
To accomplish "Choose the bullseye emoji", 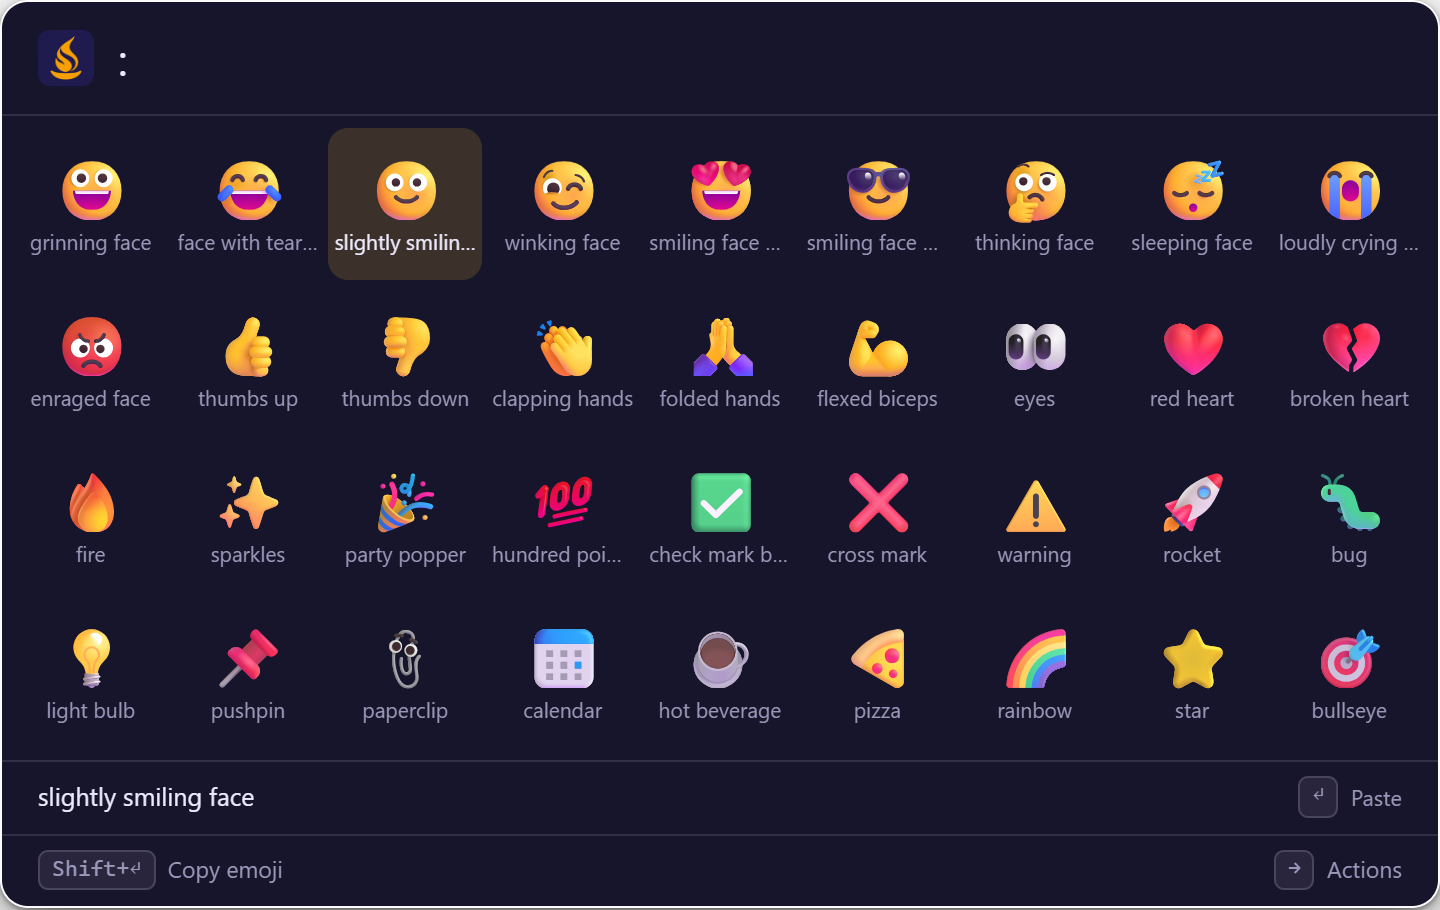I will point(1349,672).
